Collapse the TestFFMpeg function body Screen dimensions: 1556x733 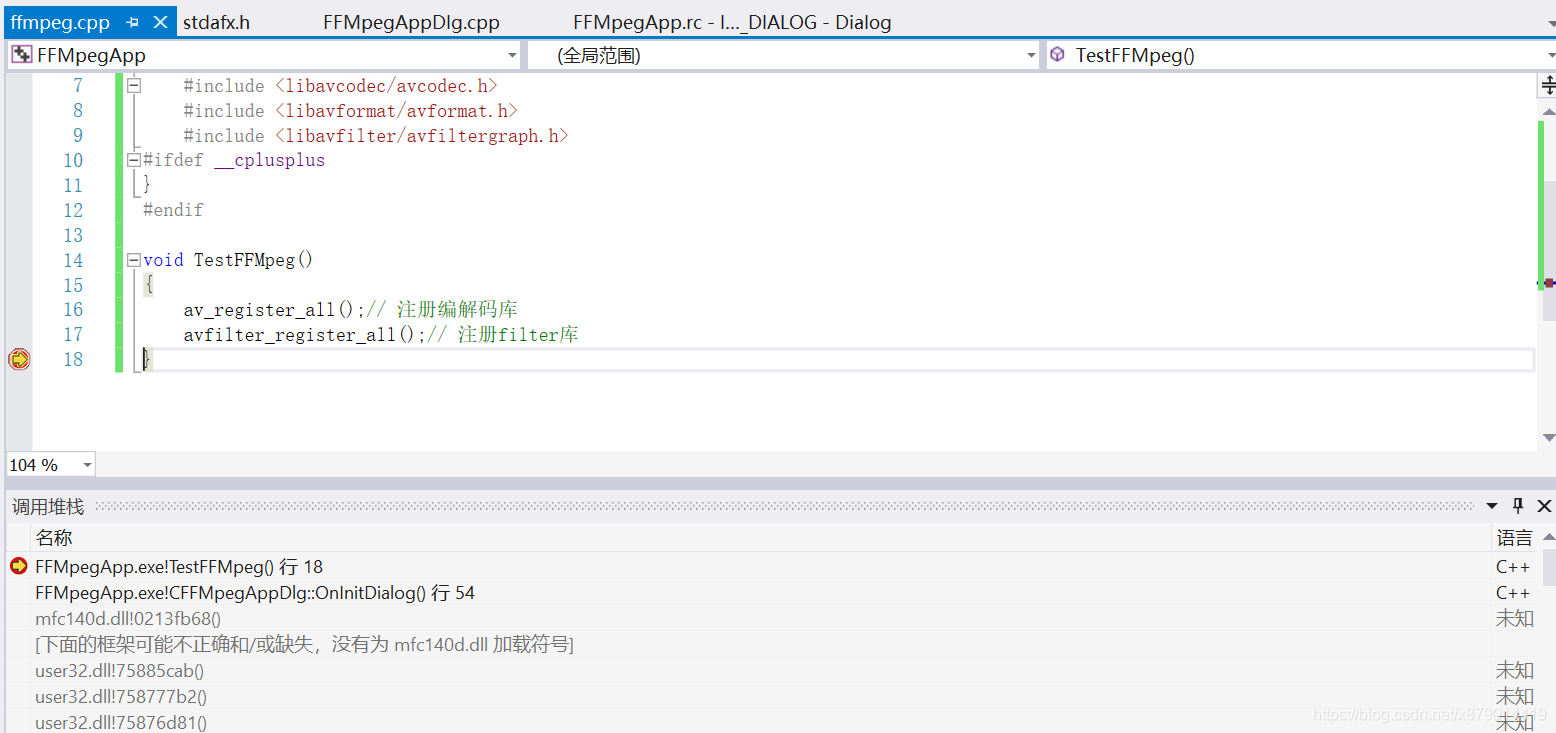click(x=134, y=260)
